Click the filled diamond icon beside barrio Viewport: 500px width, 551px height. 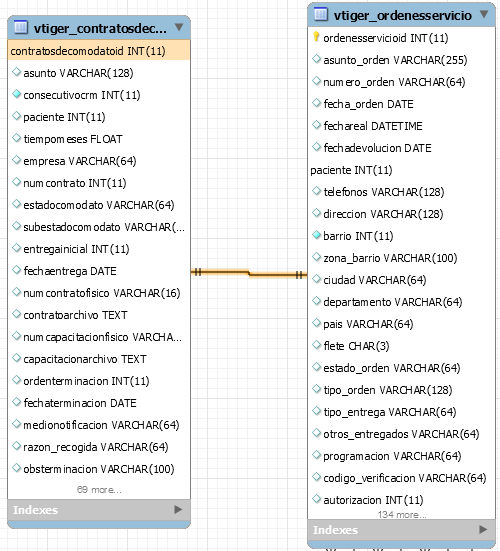coord(317,235)
